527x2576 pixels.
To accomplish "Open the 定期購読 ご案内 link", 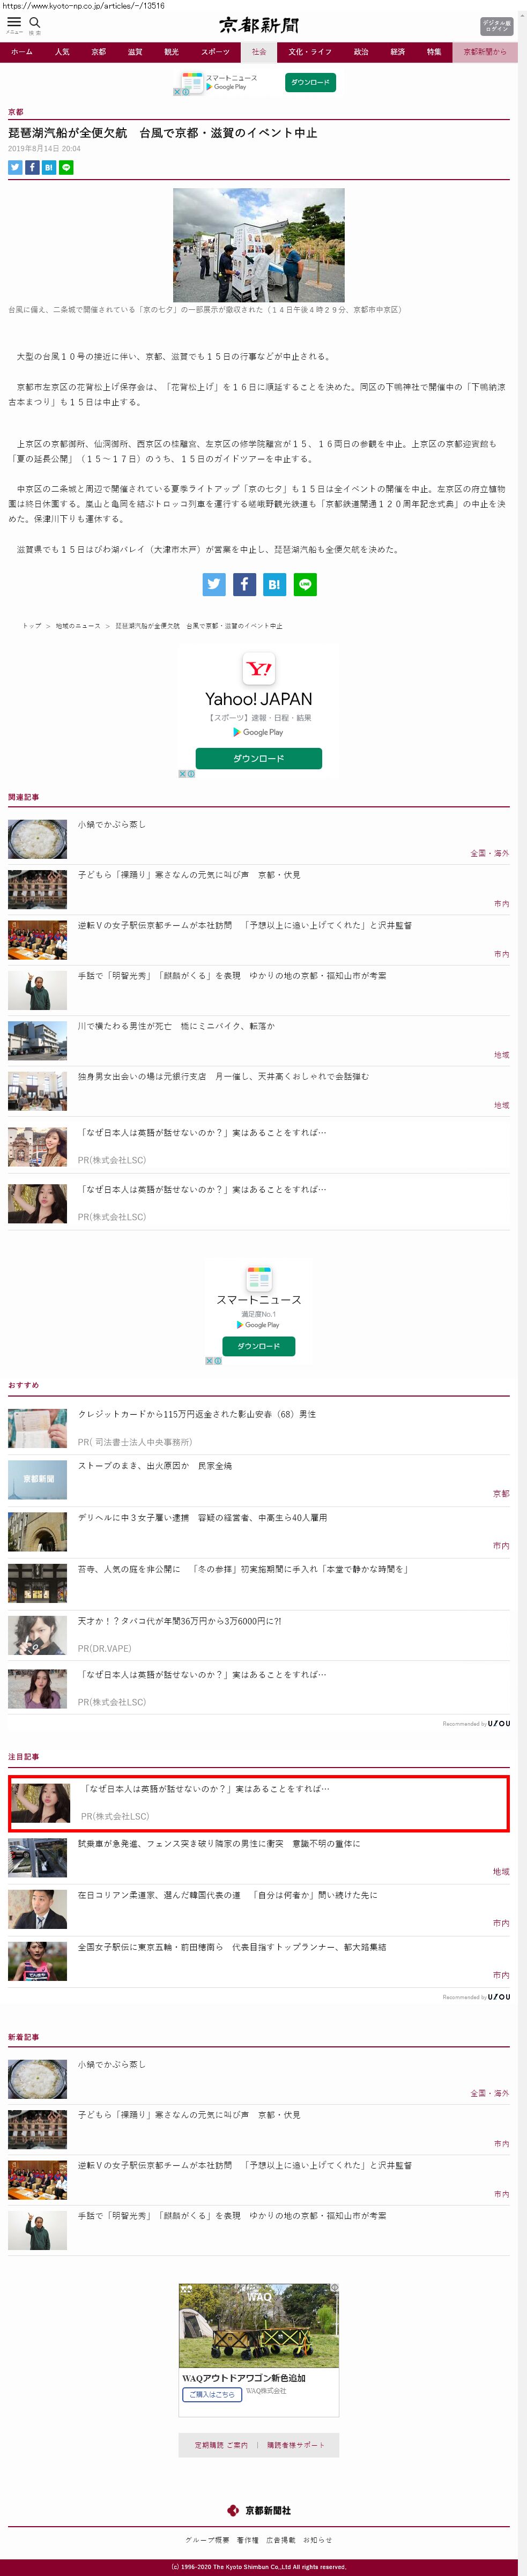I will point(221,2445).
